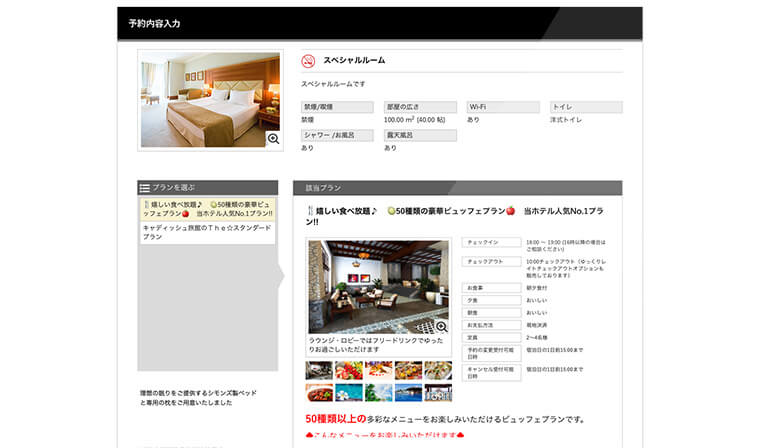The width and height of the screenshot is (760, 448).
Task: Select the second thumbnail in the top gallery row
Action: (x=349, y=369)
